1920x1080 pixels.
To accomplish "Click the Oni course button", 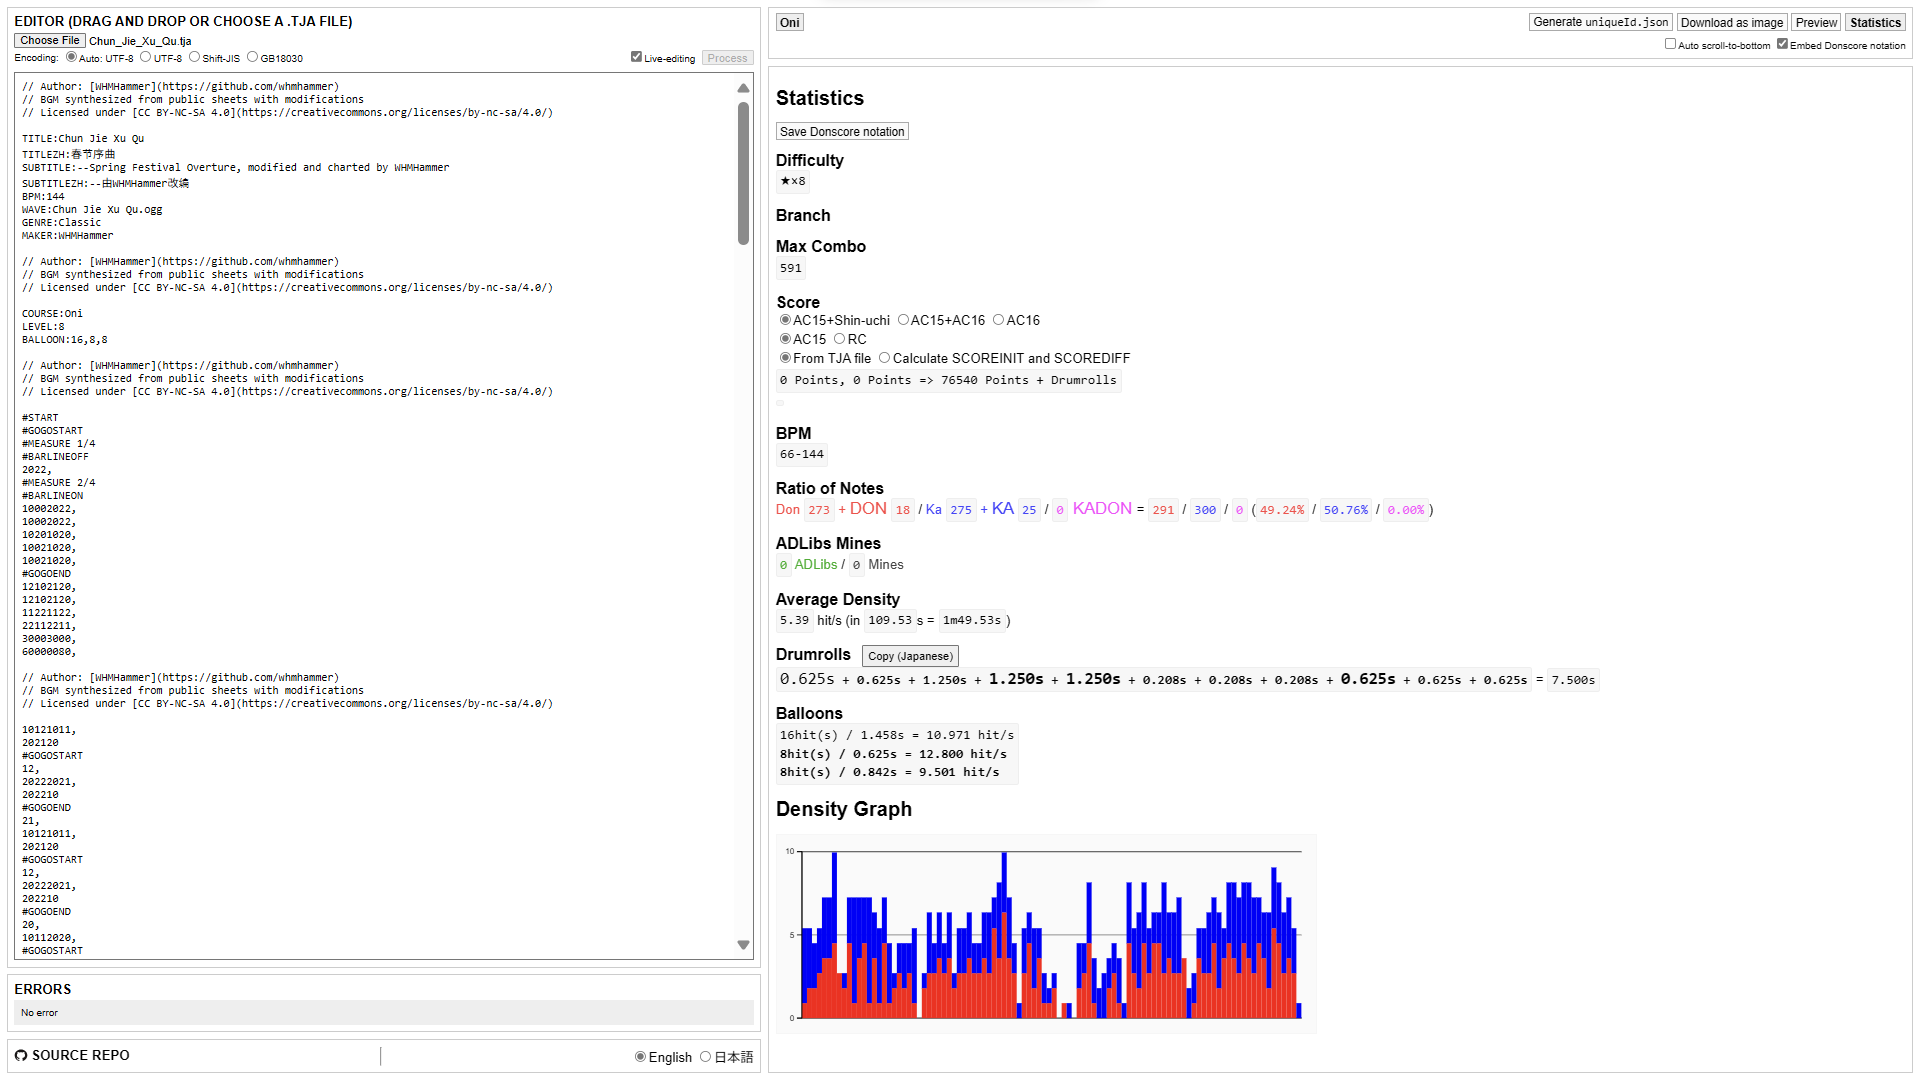I will pyautogui.click(x=790, y=22).
